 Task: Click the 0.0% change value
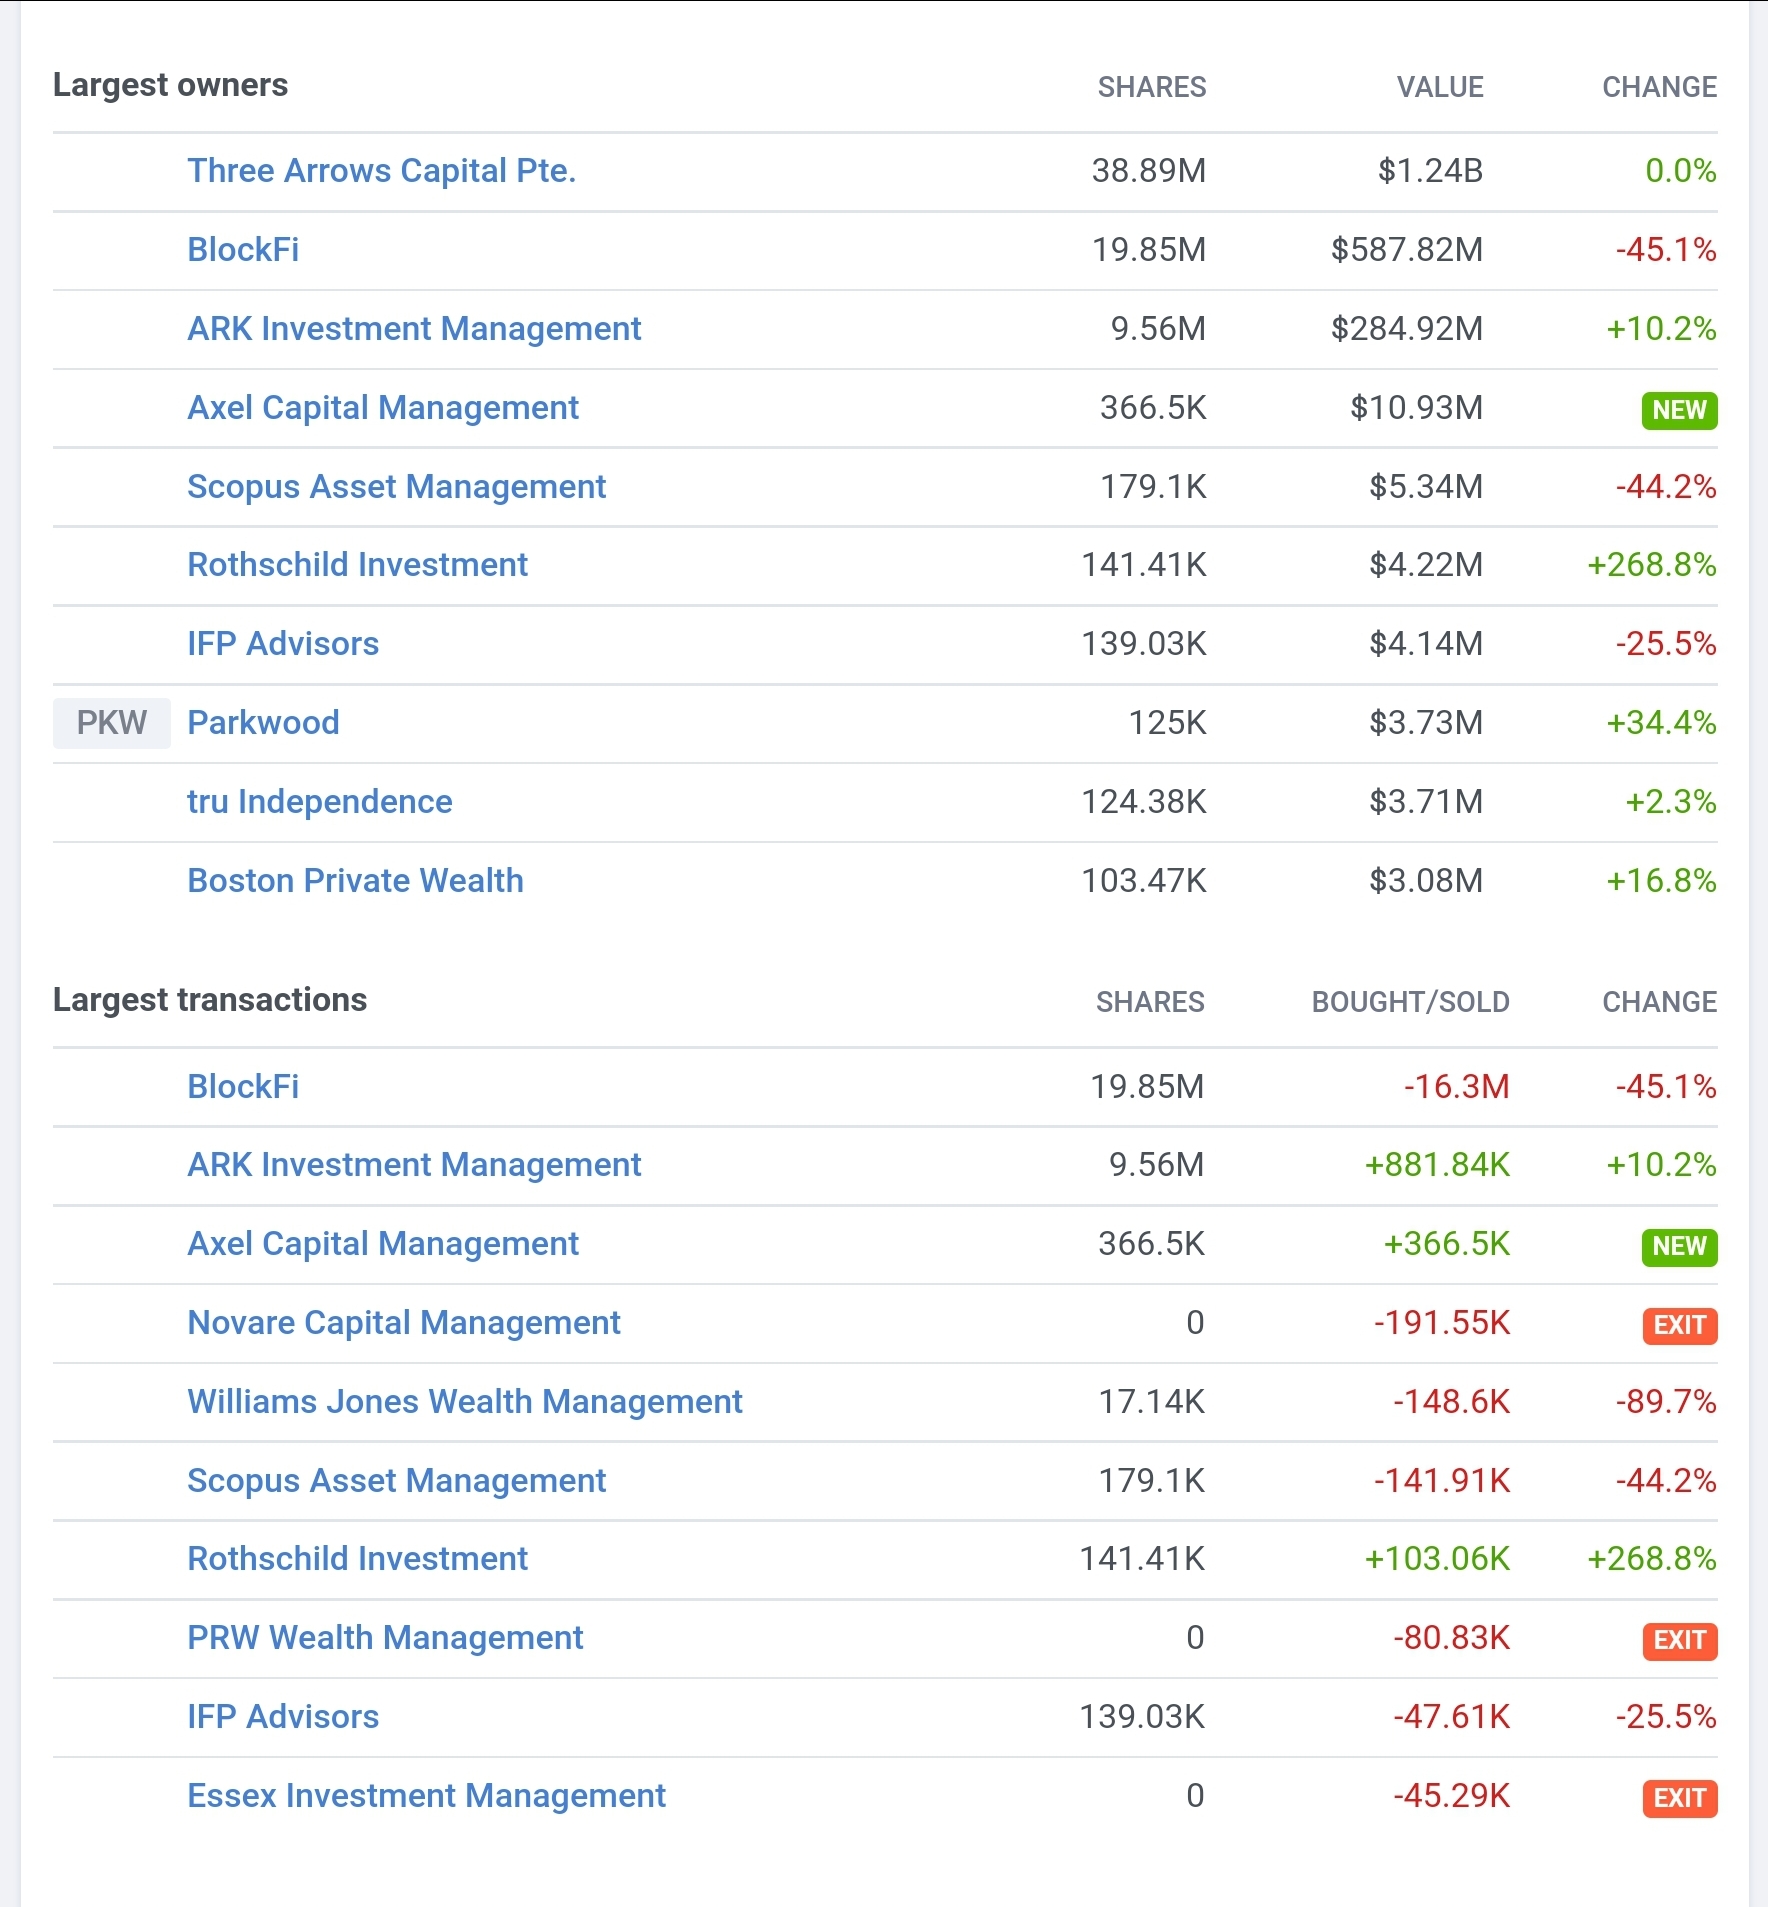point(1681,171)
